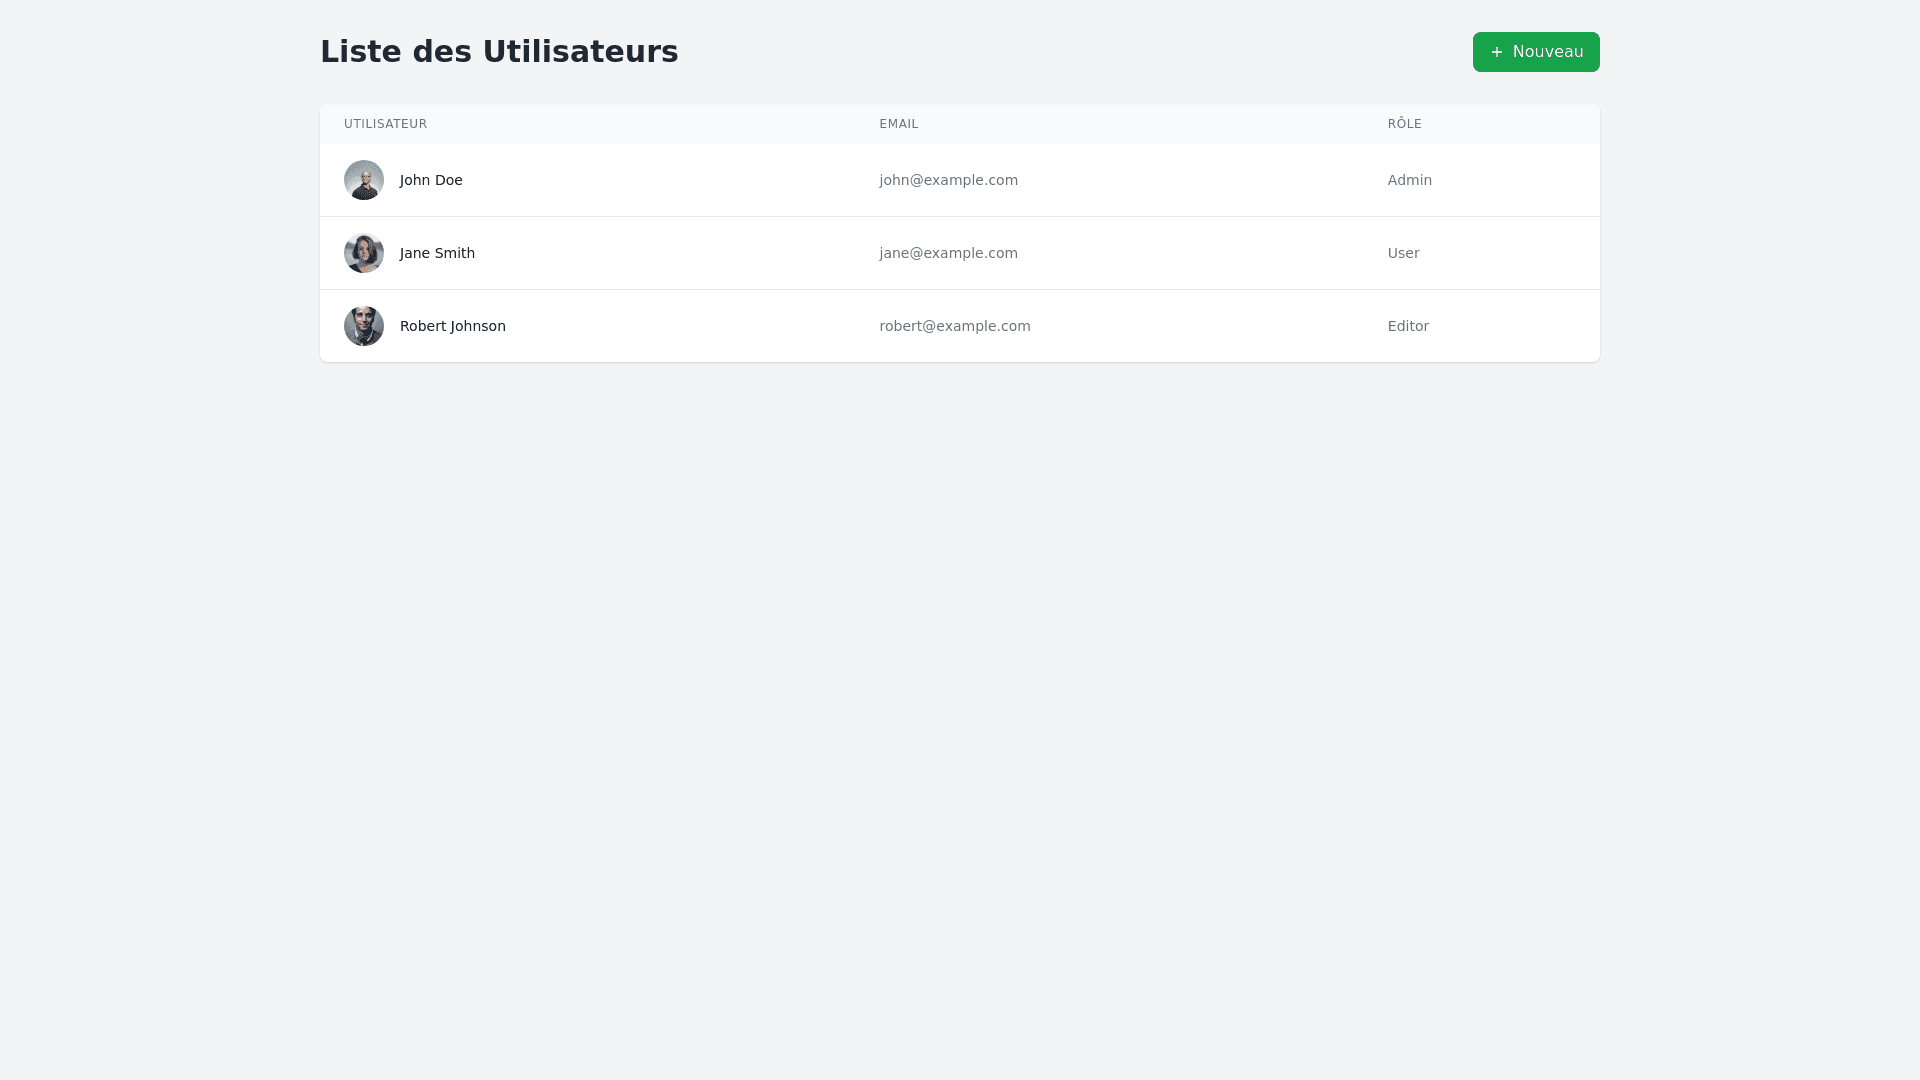Click John Doe's avatar picture
This screenshot has height=1080, width=1920.
364,180
